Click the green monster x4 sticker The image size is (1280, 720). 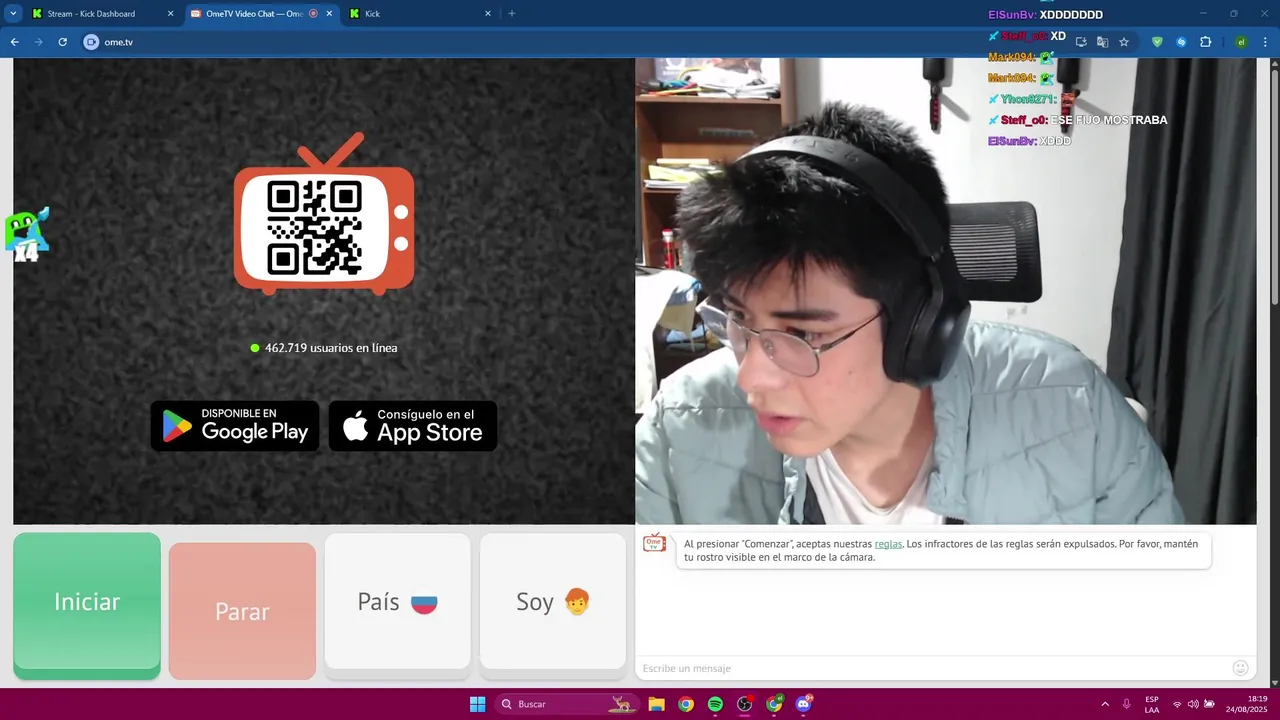[x=27, y=235]
